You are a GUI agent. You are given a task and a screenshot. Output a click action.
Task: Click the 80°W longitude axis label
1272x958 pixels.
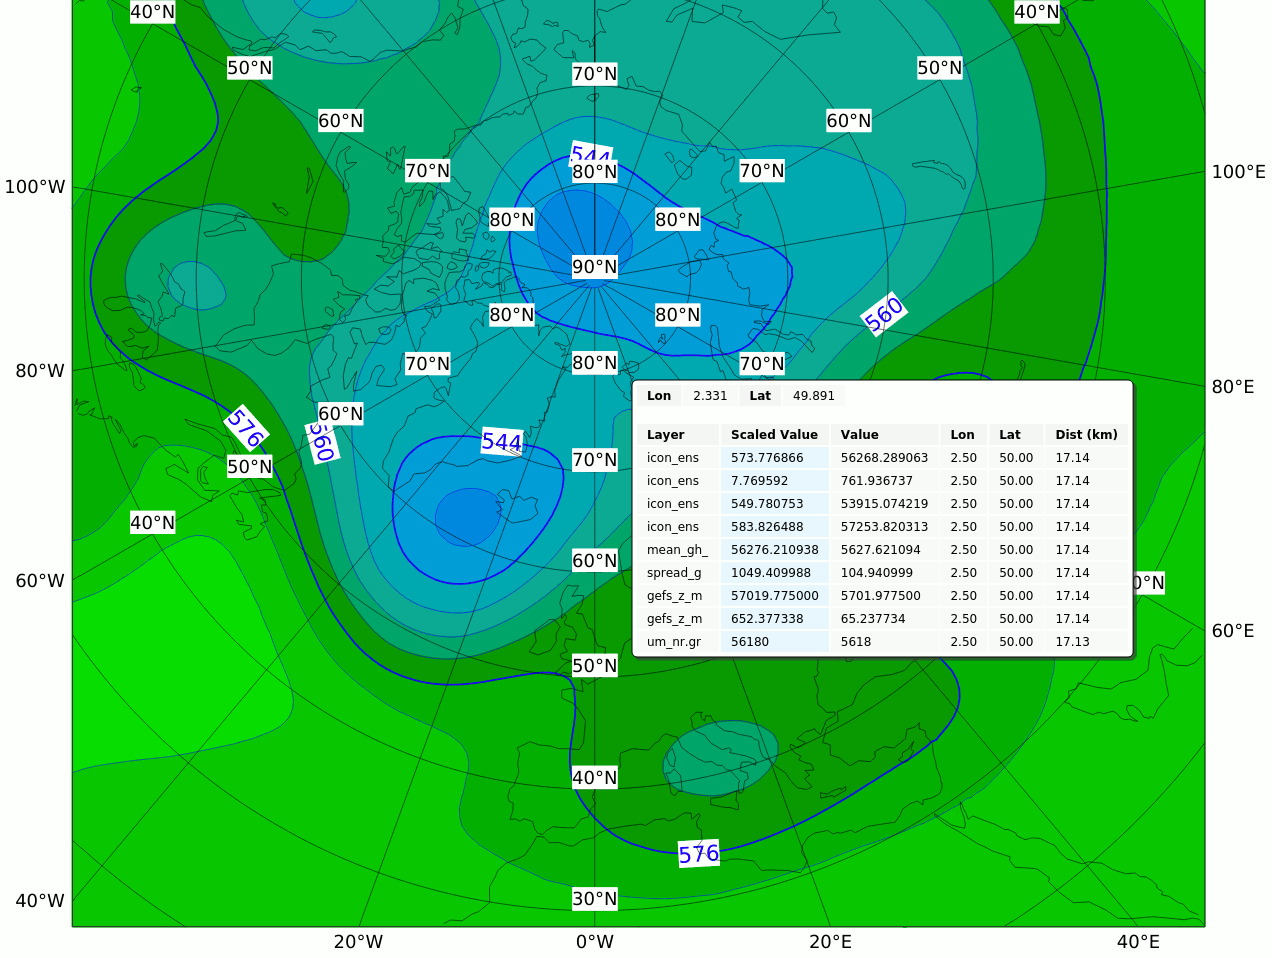(40, 371)
